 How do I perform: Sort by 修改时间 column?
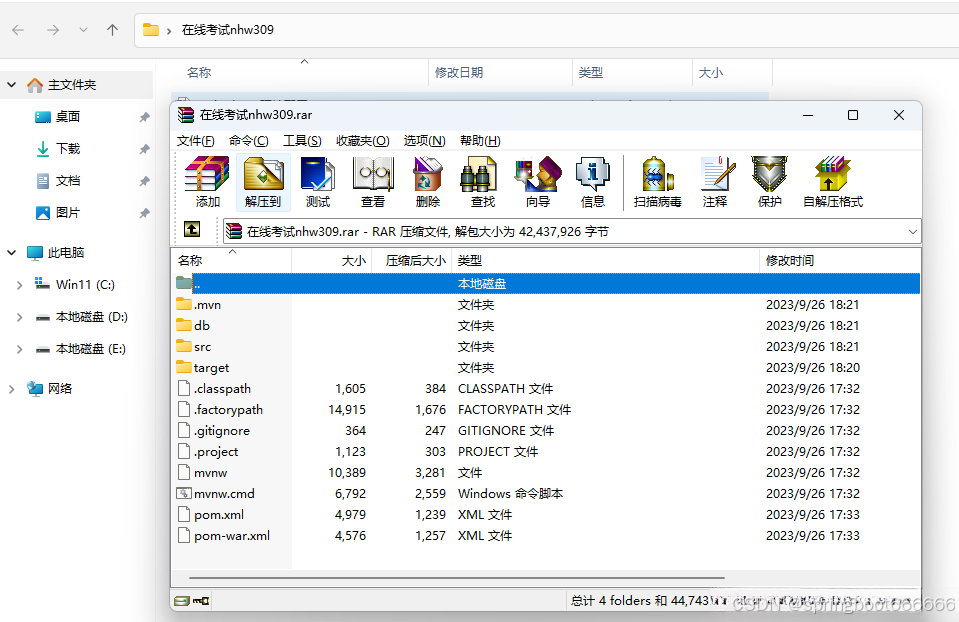click(840, 261)
